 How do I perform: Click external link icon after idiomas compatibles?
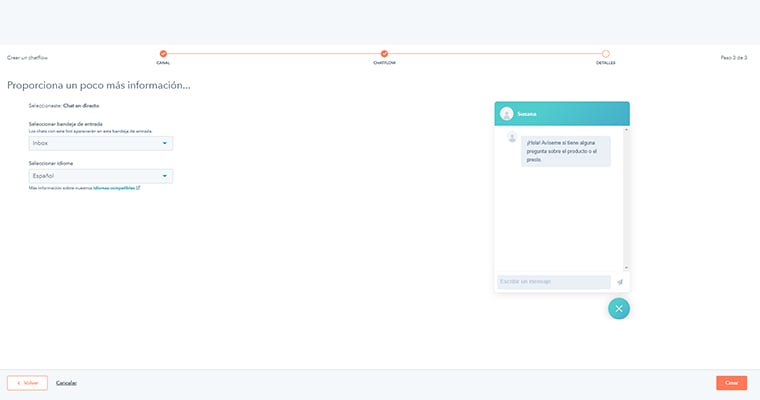[138, 187]
